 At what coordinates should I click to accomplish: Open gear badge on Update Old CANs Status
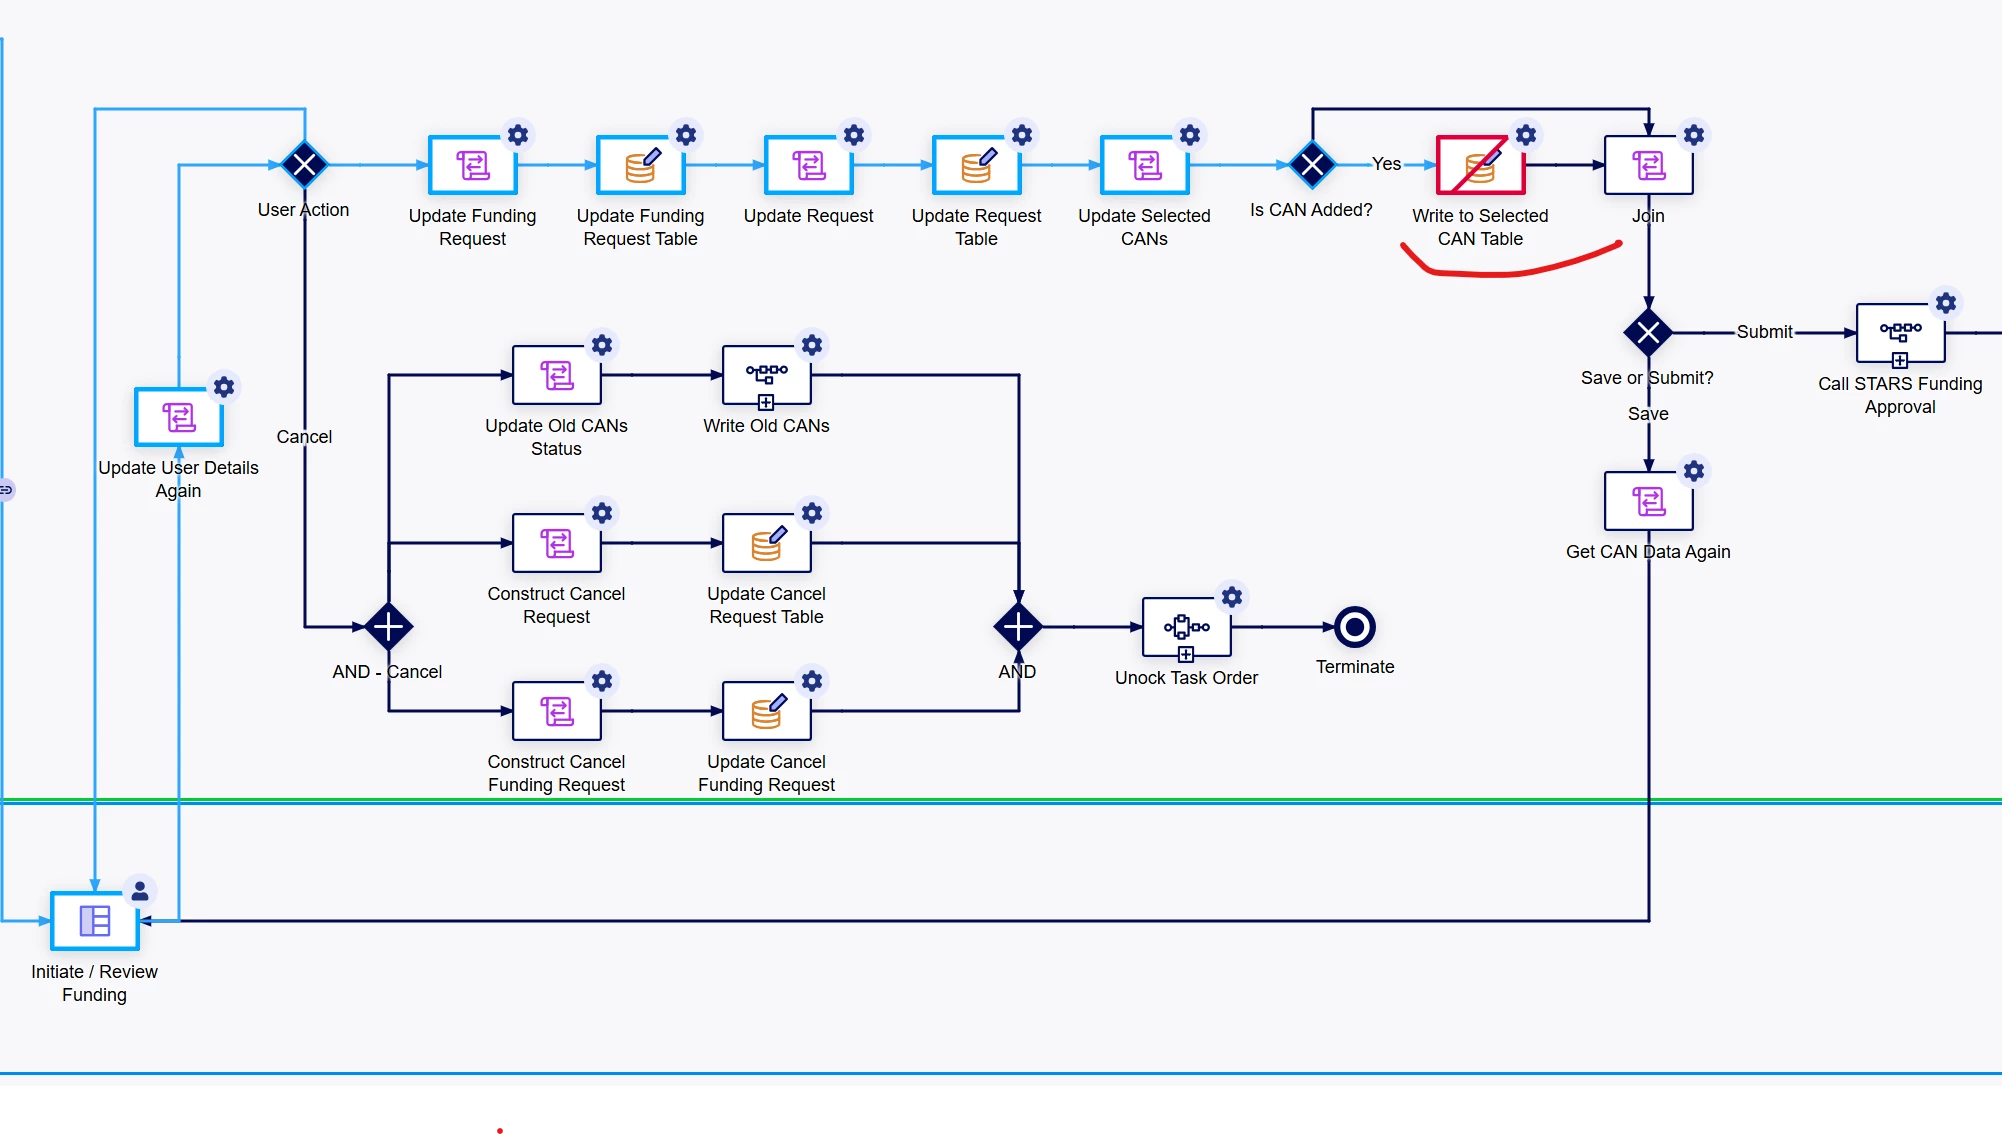602,345
